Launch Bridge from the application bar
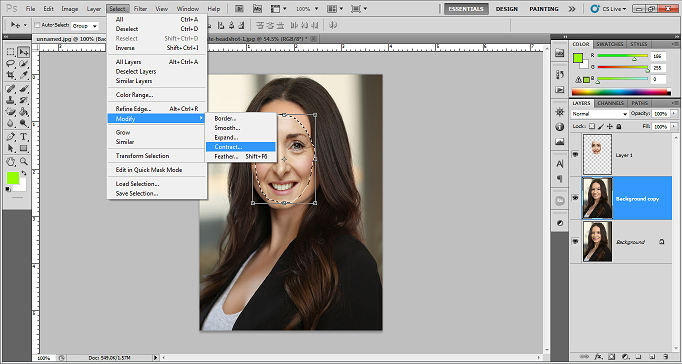Screen dimensions: 682x364 (239, 8)
